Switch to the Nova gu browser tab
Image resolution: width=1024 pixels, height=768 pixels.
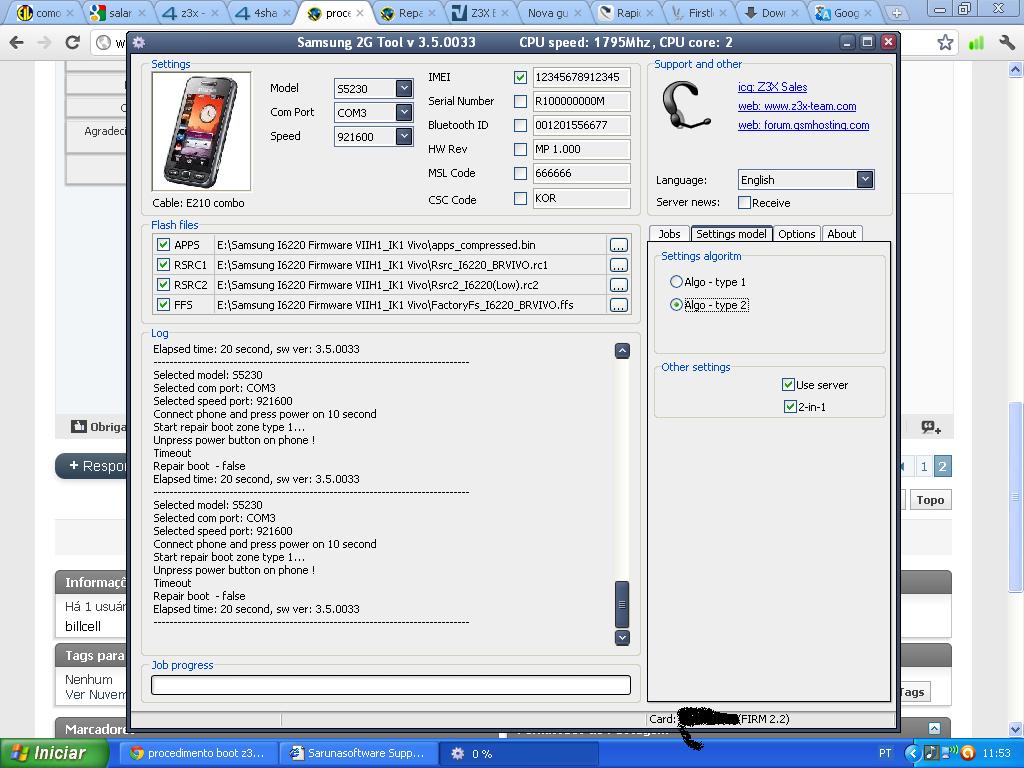click(x=555, y=12)
